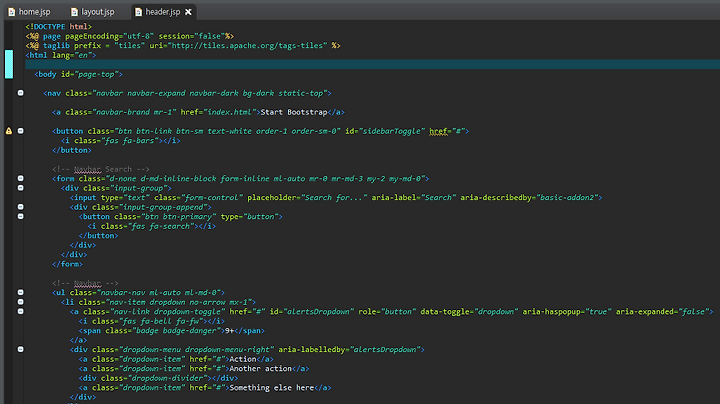Viewport: 720px width, 404px height.
Task: Click the fas fa-bell fa-fw line
Action: click(152, 321)
